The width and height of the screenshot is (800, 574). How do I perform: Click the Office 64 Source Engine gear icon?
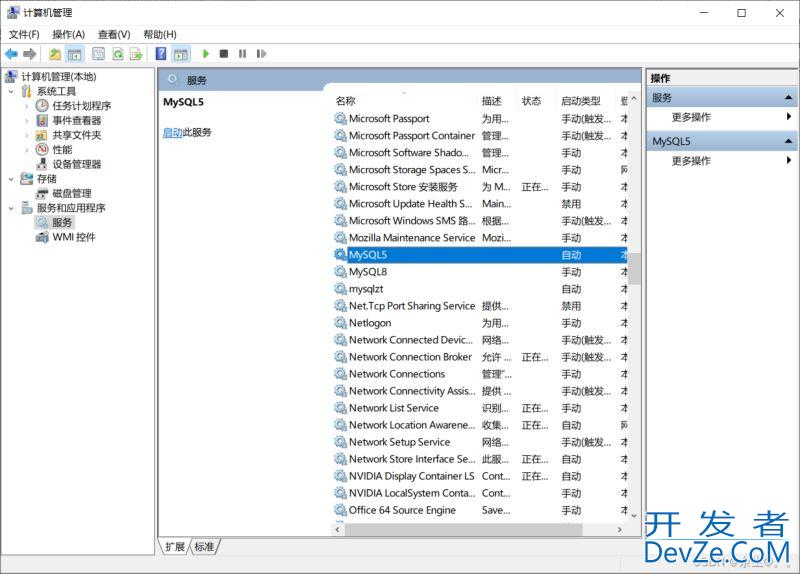coord(340,510)
